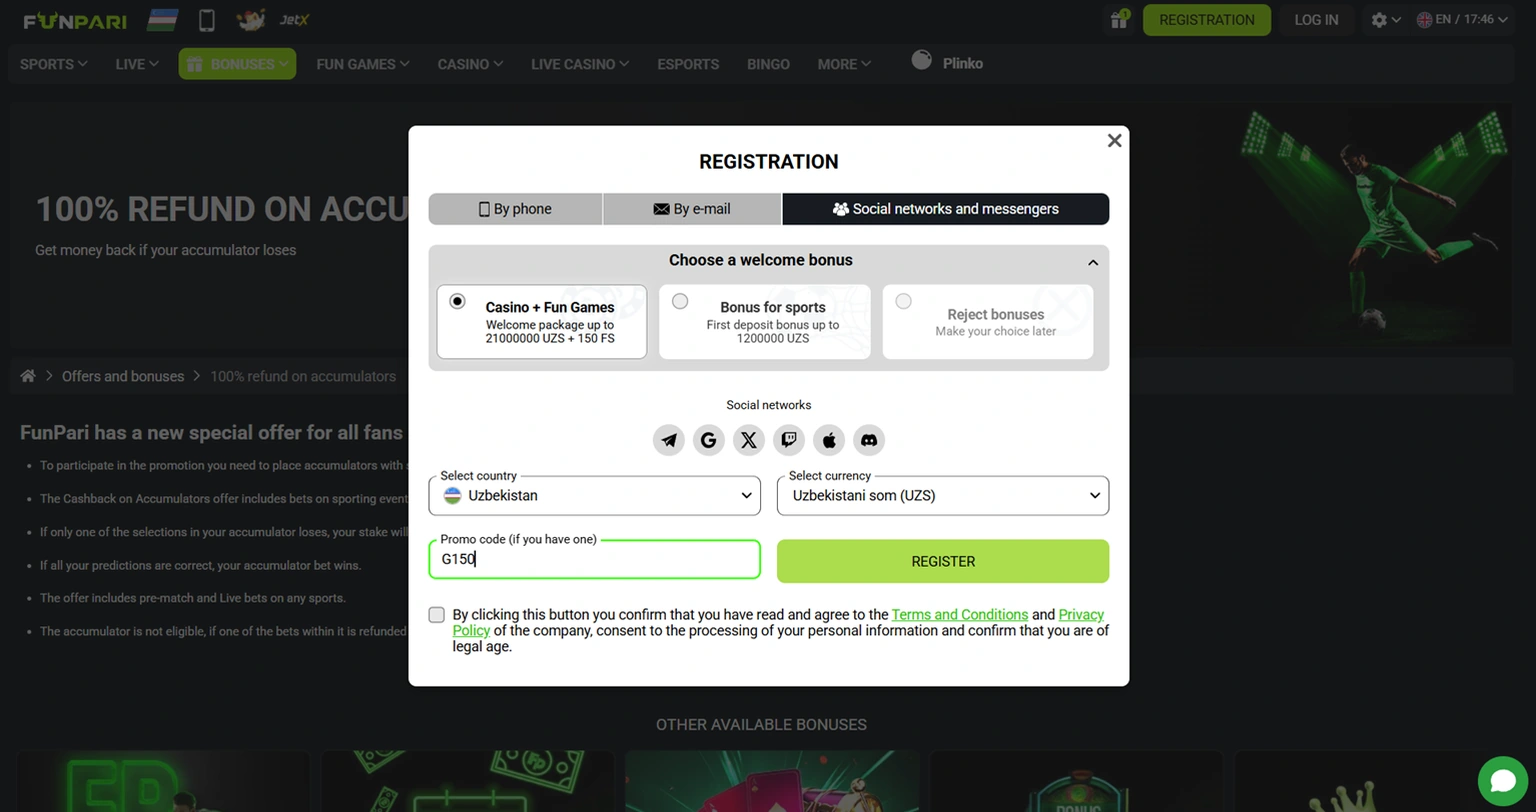This screenshot has width=1536, height=812.
Task: Open the settings gear menu
Action: [1386, 19]
